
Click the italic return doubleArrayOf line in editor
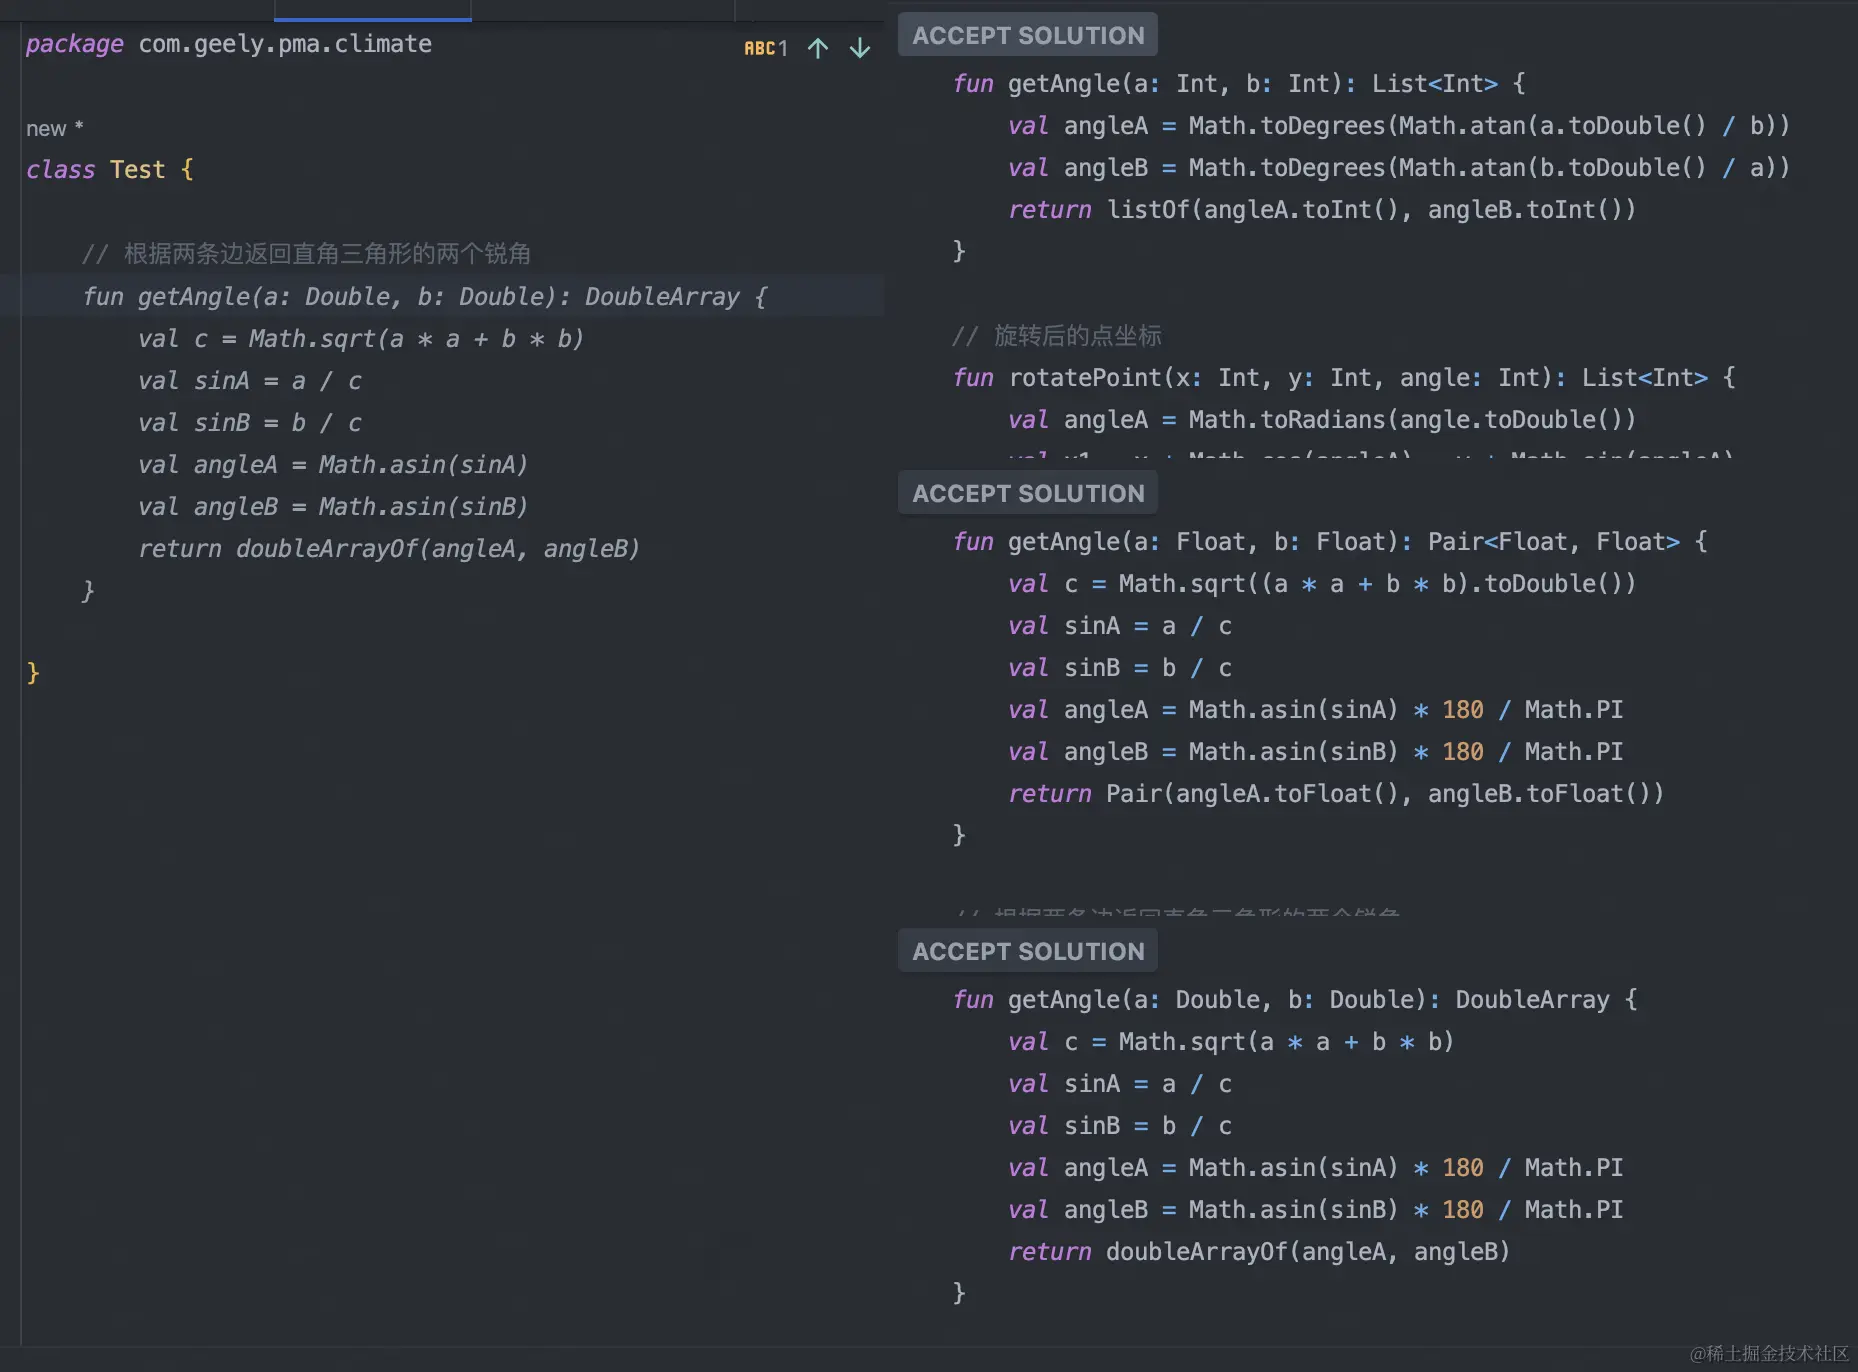pos(388,549)
